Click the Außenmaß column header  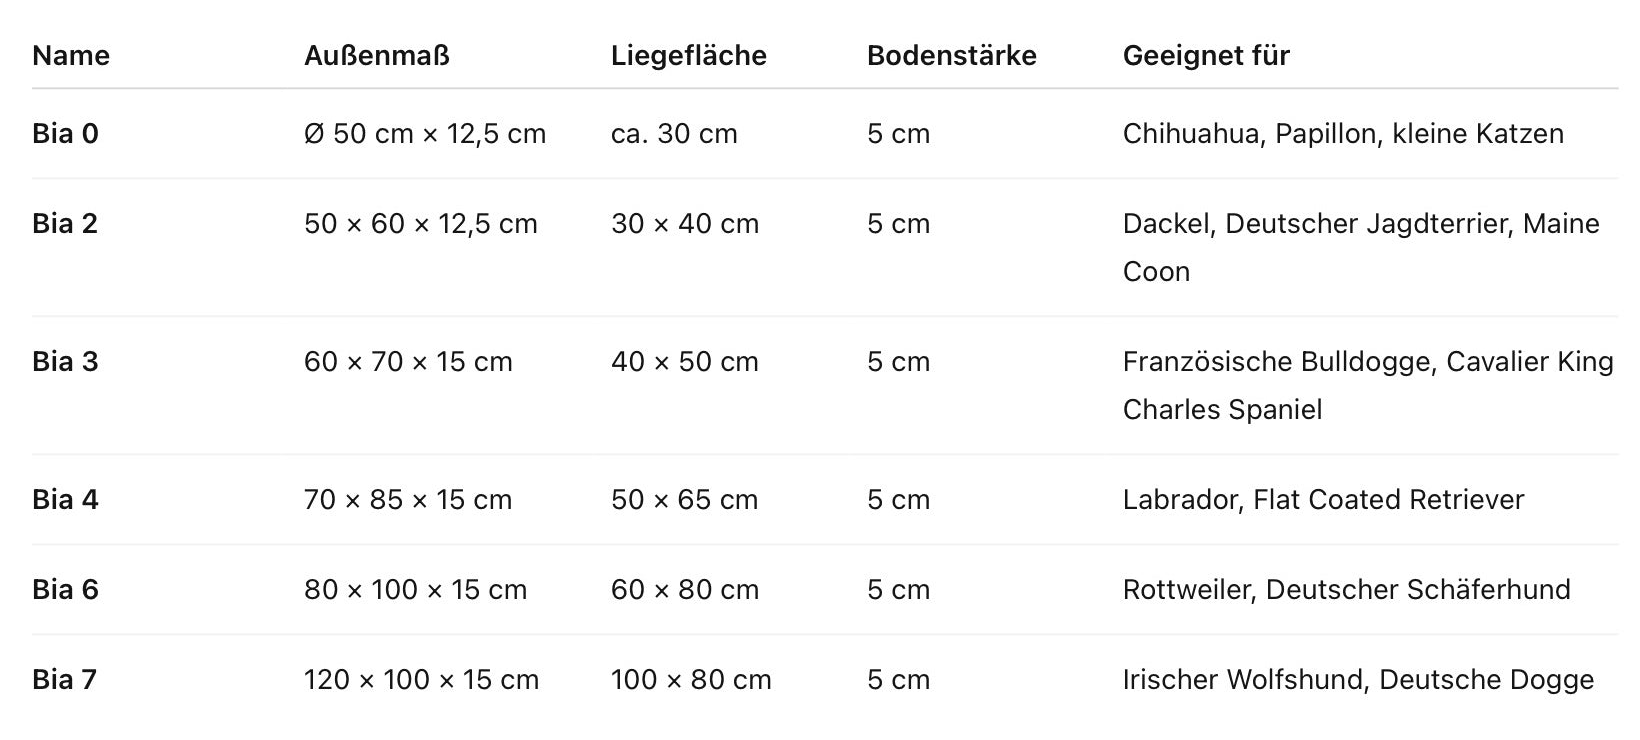[x=377, y=55]
